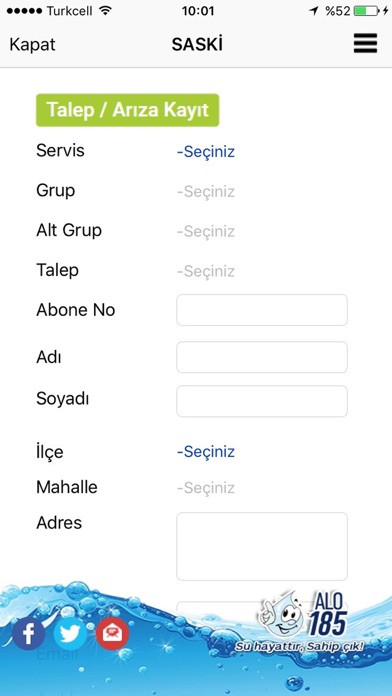Tap the Talep / Arıza Kayıt green header
This screenshot has width=392, height=696.
click(127, 110)
